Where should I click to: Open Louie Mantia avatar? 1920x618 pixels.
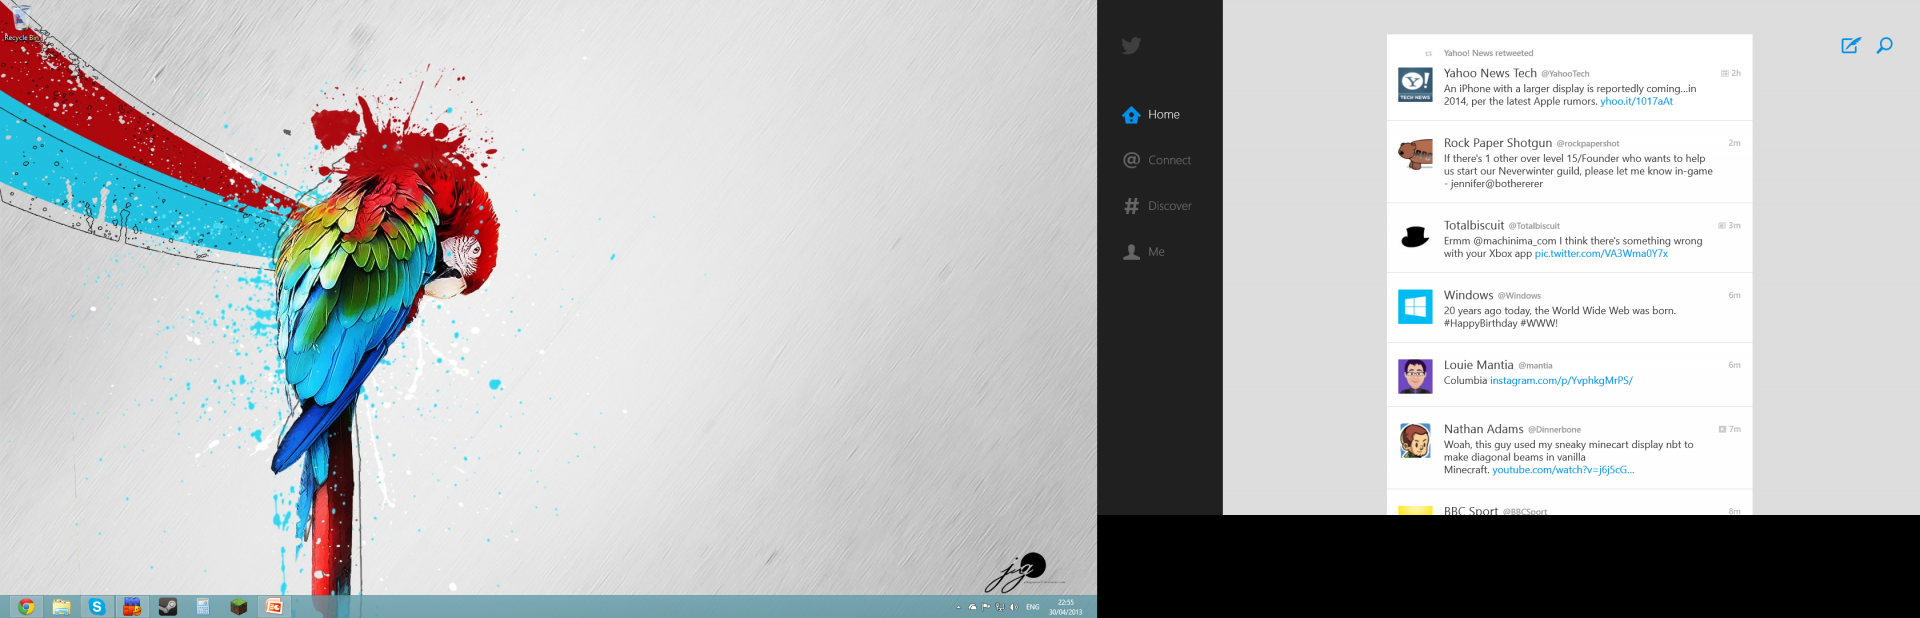(1415, 377)
